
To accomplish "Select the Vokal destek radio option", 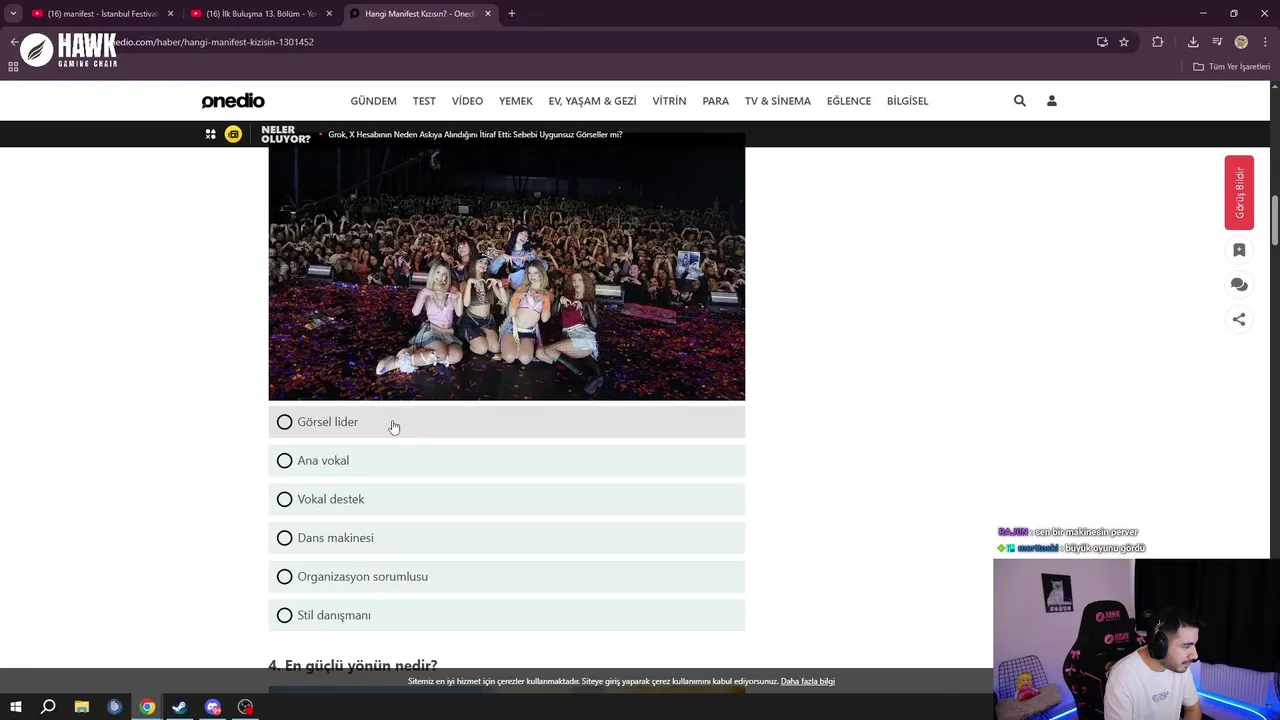I will [506, 499].
